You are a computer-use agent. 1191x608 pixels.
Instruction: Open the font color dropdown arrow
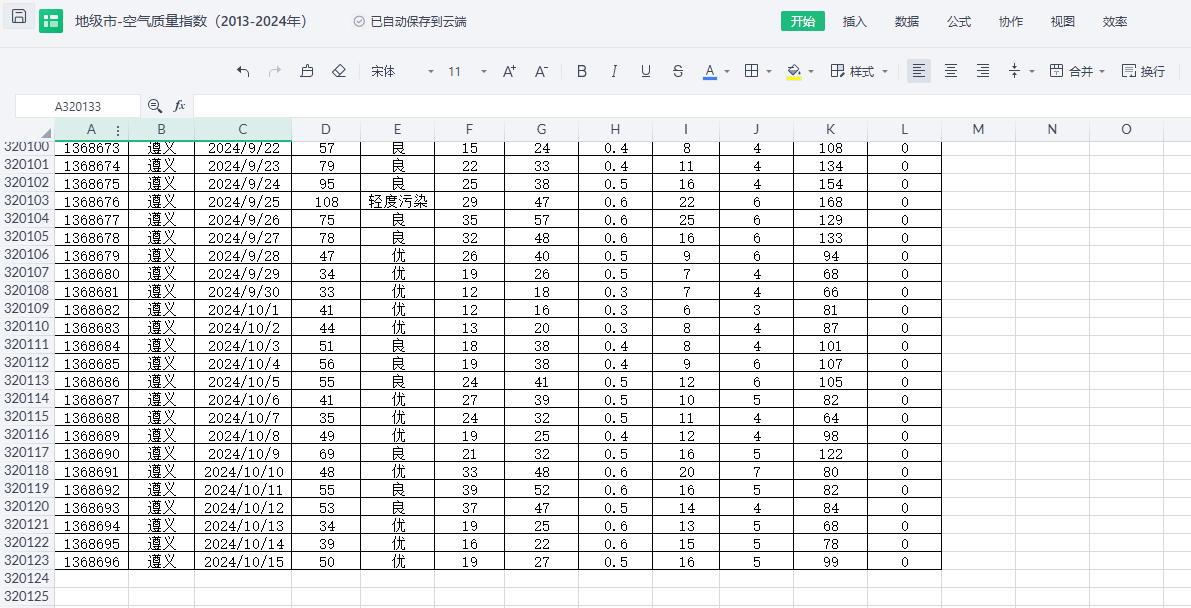click(727, 71)
